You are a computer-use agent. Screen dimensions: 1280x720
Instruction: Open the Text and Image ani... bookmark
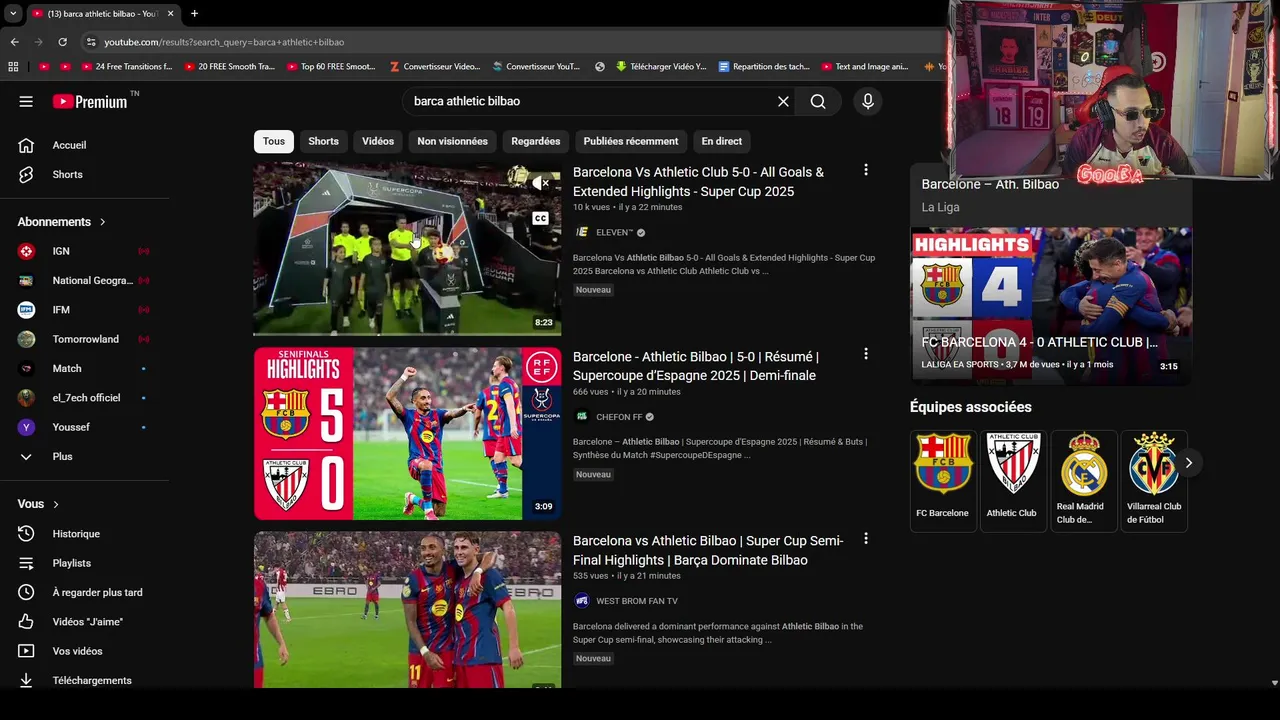[x=865, y=67]
